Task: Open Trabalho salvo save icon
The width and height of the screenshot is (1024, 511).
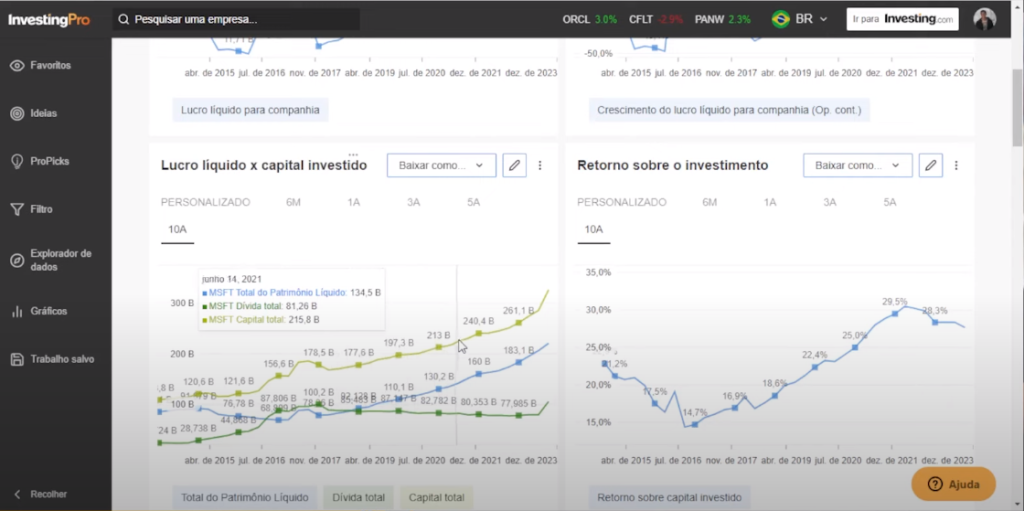Action: point(17,359)
